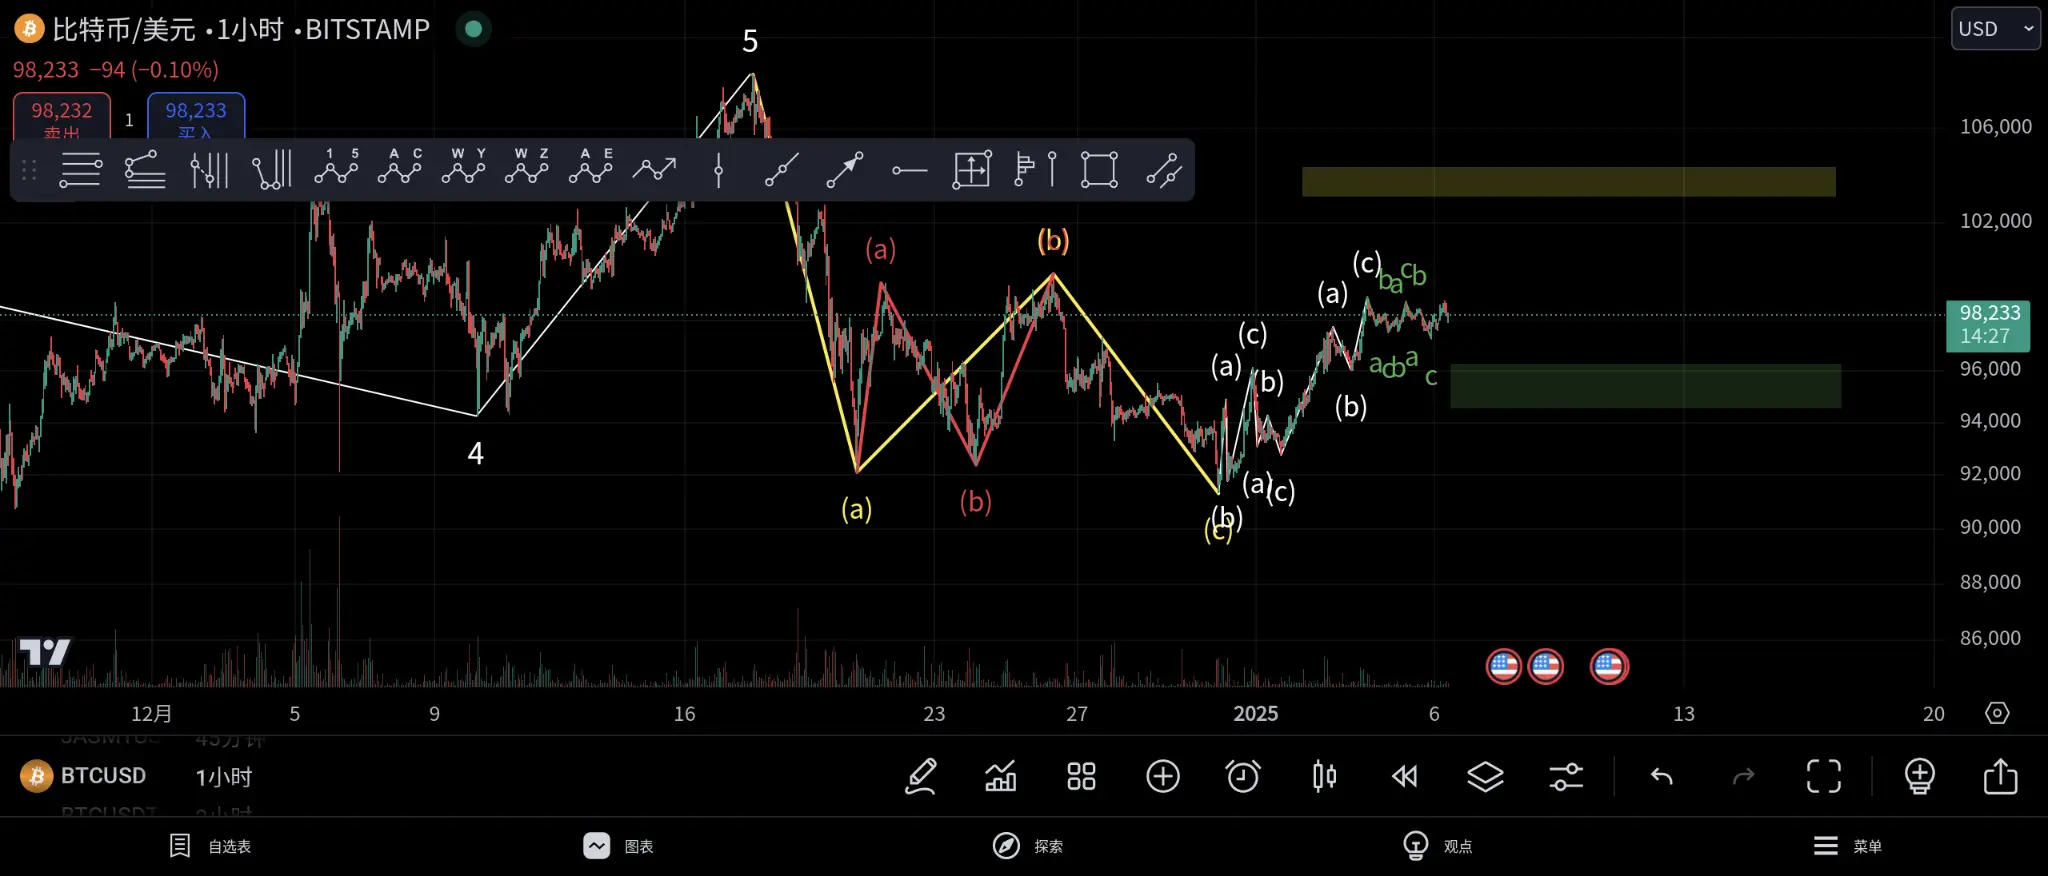2048x876 pixels.
Task: Open the first US economic event marker
Action: coord(1504,666)
